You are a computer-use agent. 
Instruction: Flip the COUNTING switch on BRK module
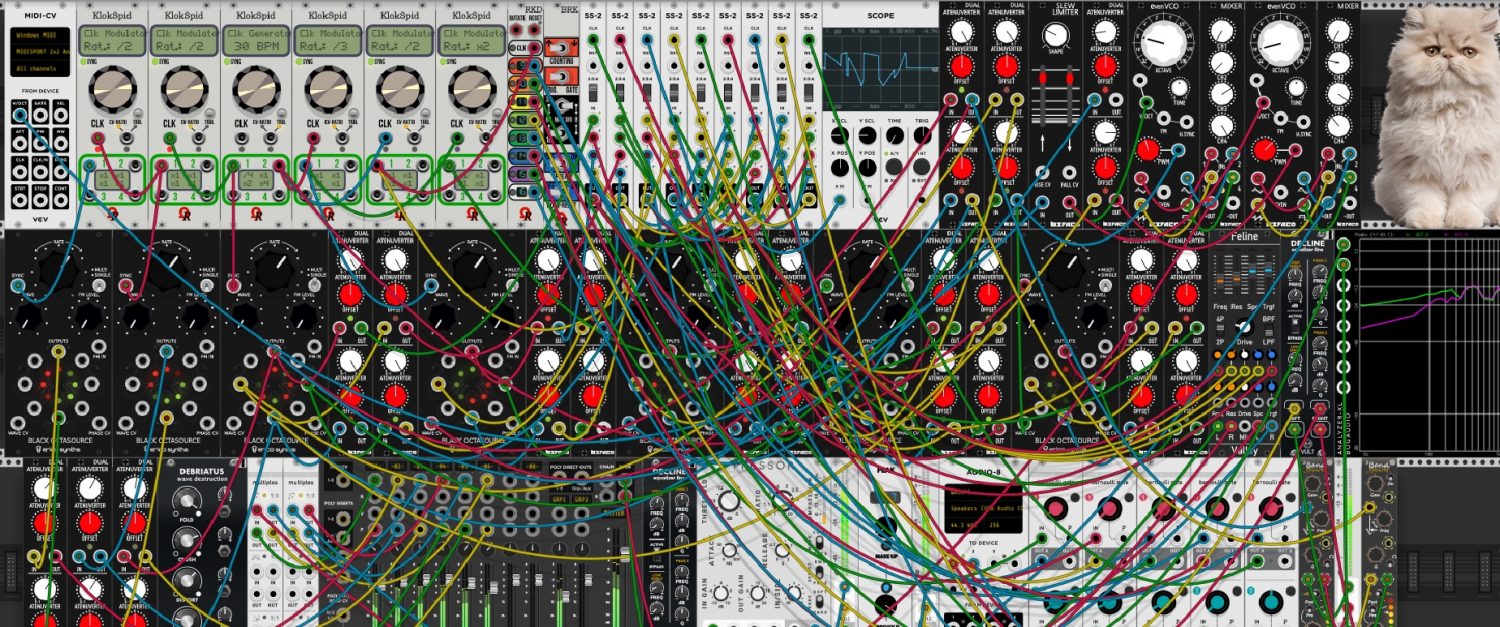[x=562, y=48]
